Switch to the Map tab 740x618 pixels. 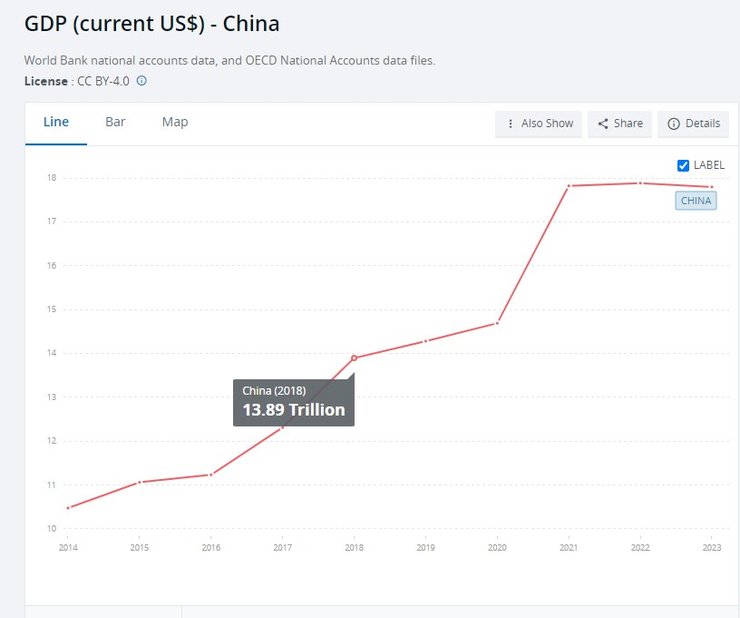click(x=175, y=122)
